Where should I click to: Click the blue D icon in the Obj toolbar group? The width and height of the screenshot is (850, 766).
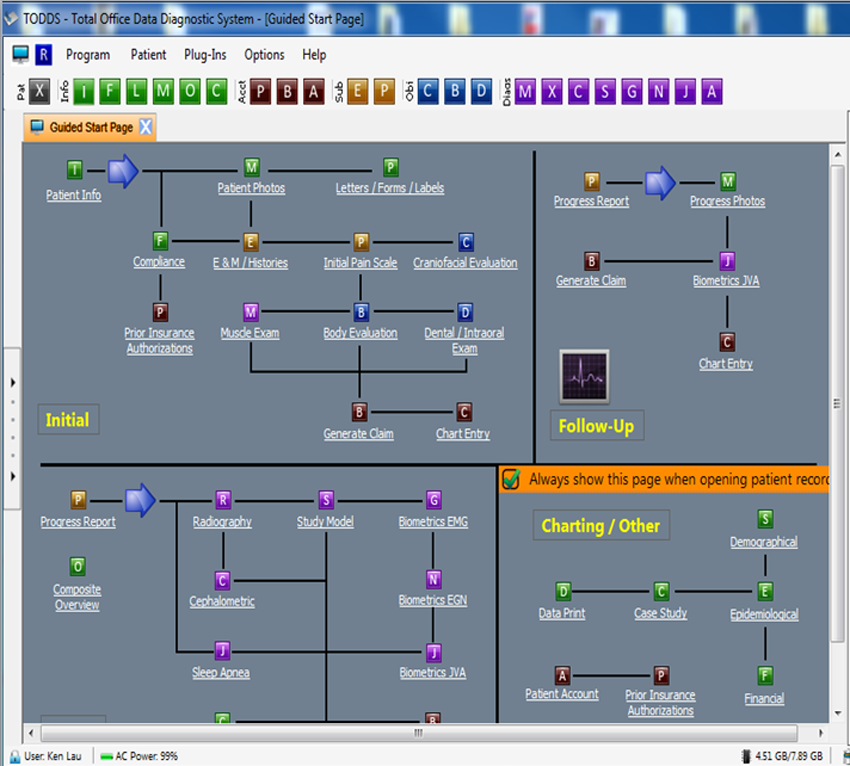click(x=481, y=91)
